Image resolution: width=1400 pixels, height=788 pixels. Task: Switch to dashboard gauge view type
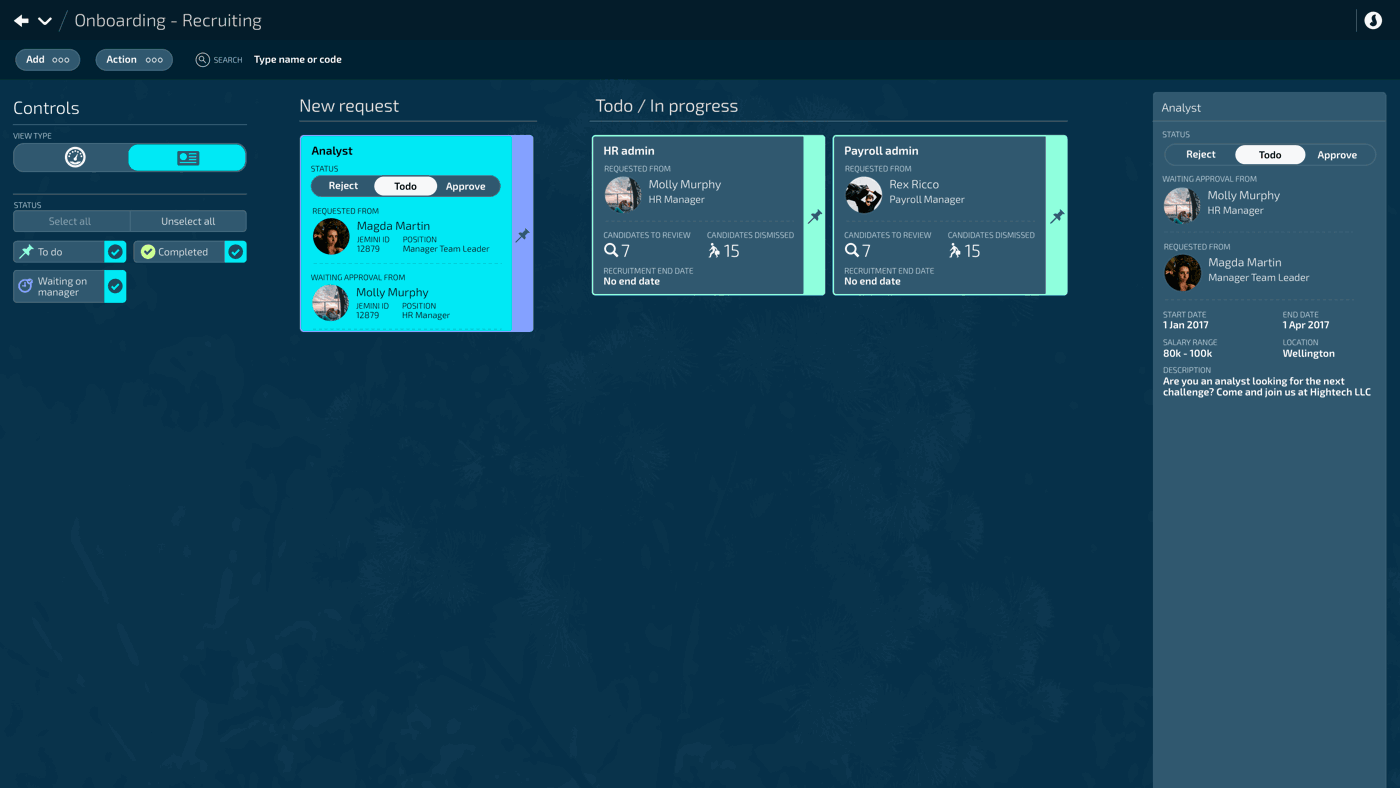pos(74,158)
